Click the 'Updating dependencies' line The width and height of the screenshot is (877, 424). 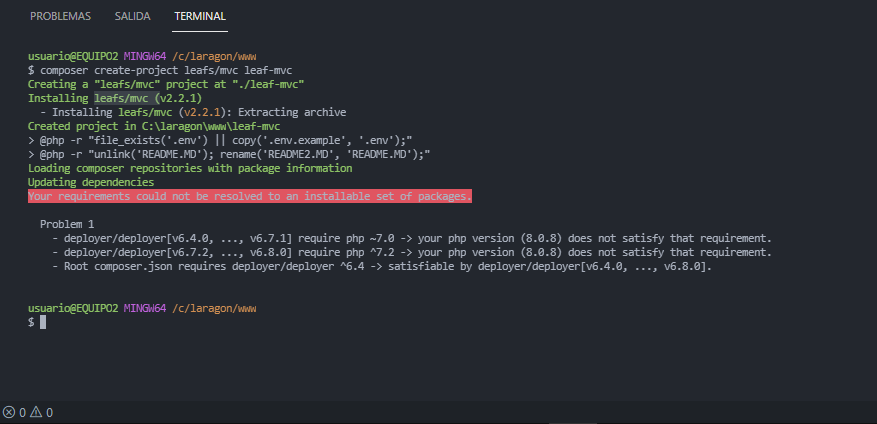[91, 182]
